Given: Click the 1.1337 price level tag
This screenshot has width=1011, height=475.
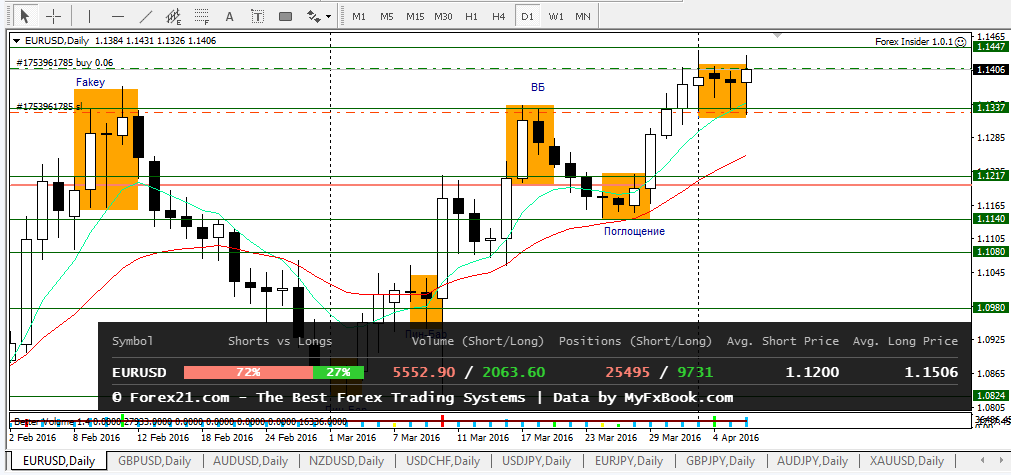Looking at the screenshot, I should pyautogui.click(x=991, y=107).
